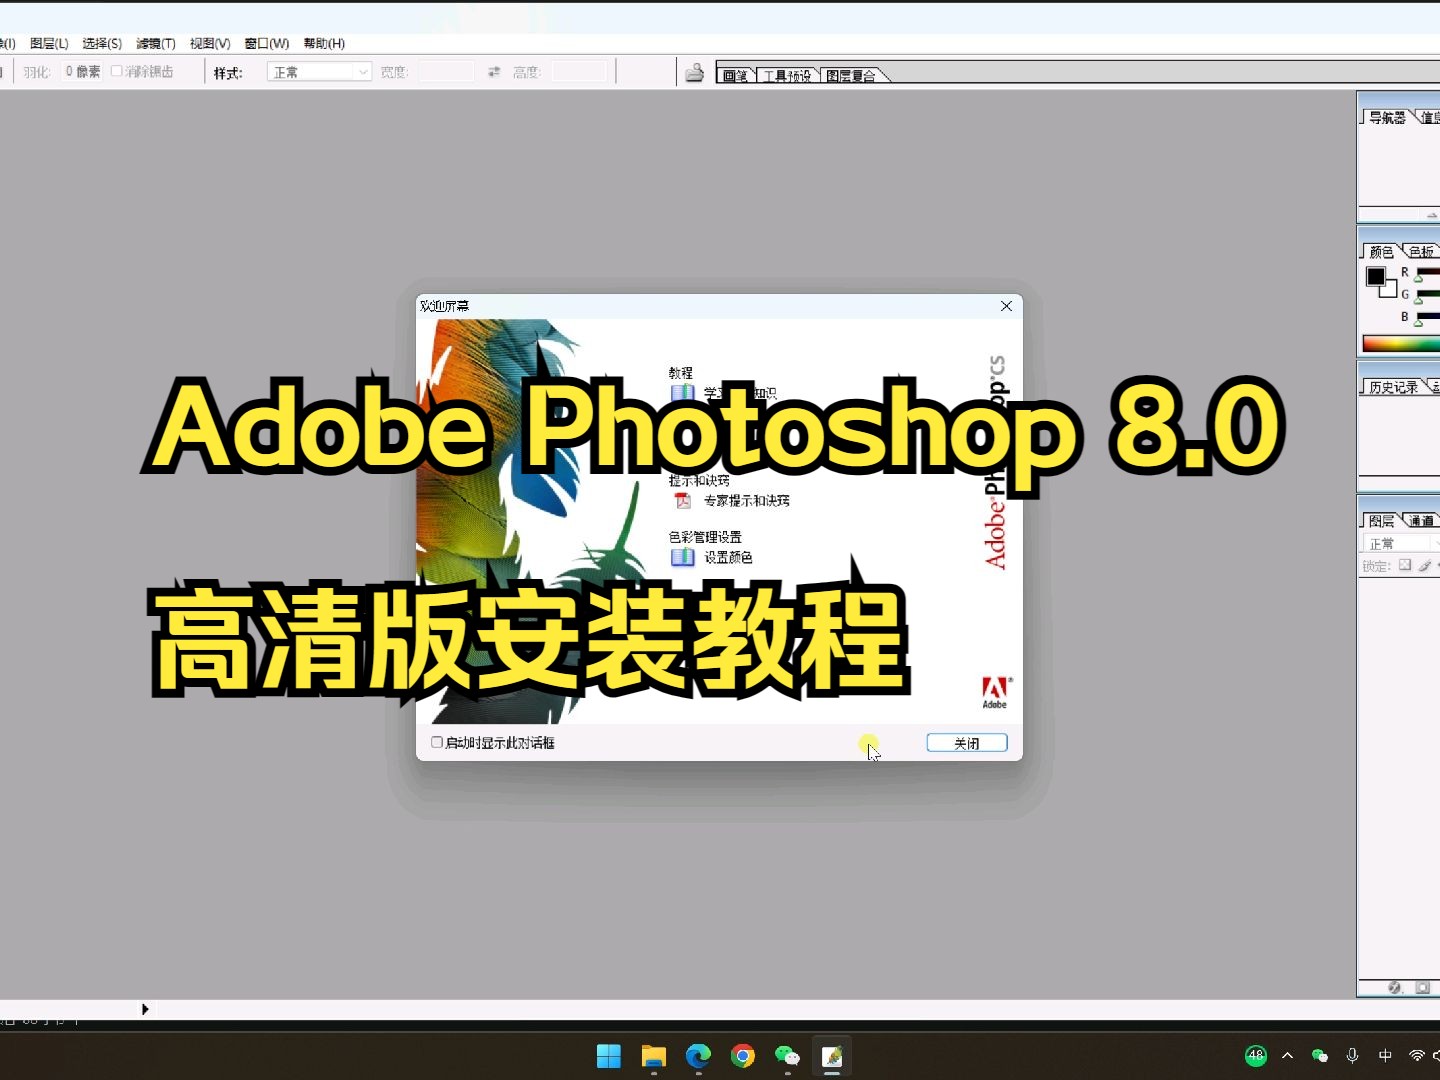Click the brush lock icon in Layers panel
This screenshot has width=1440, height=1080.
pos(1425,565)
